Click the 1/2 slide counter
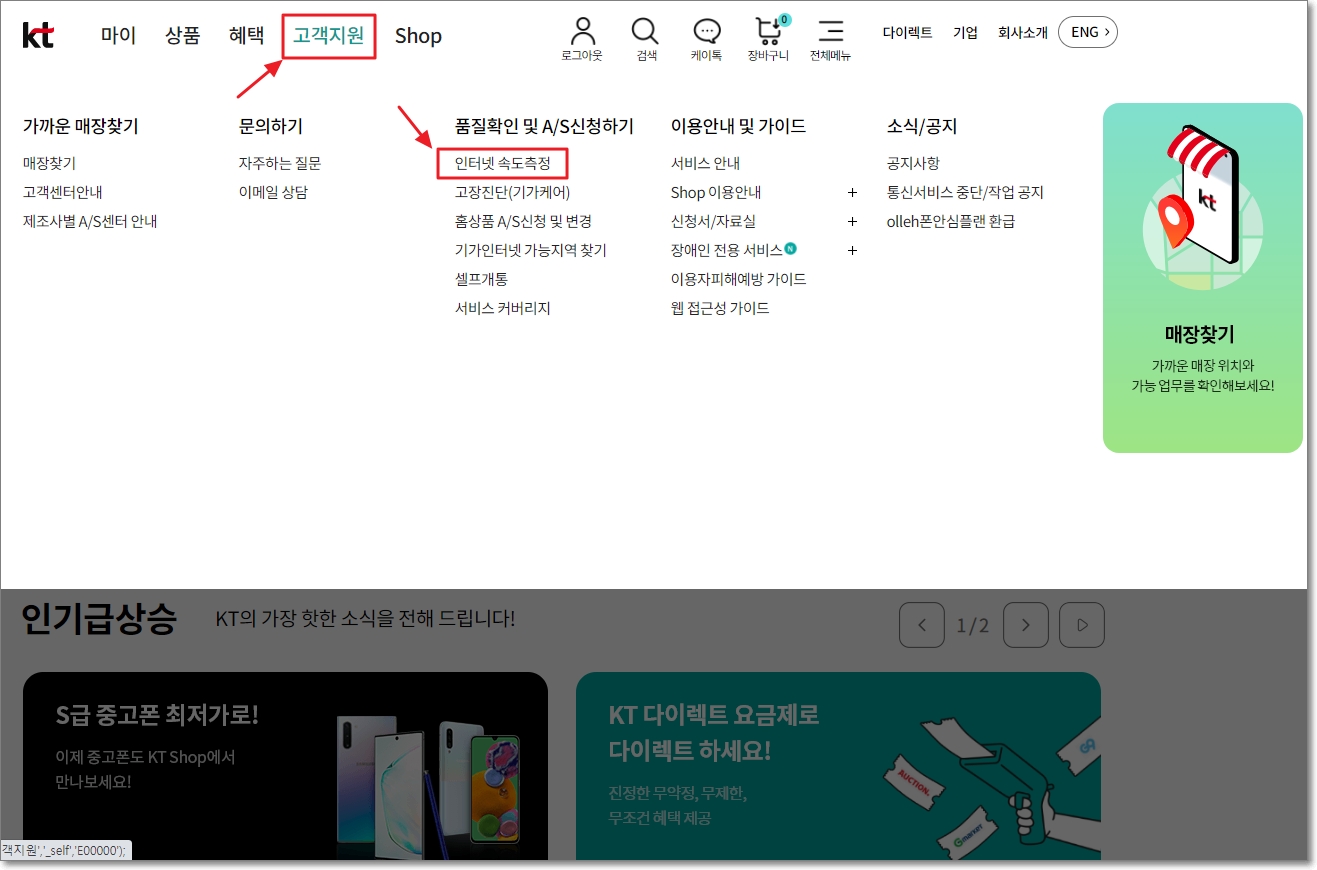The image size is (1317, 870). (973, 626)
